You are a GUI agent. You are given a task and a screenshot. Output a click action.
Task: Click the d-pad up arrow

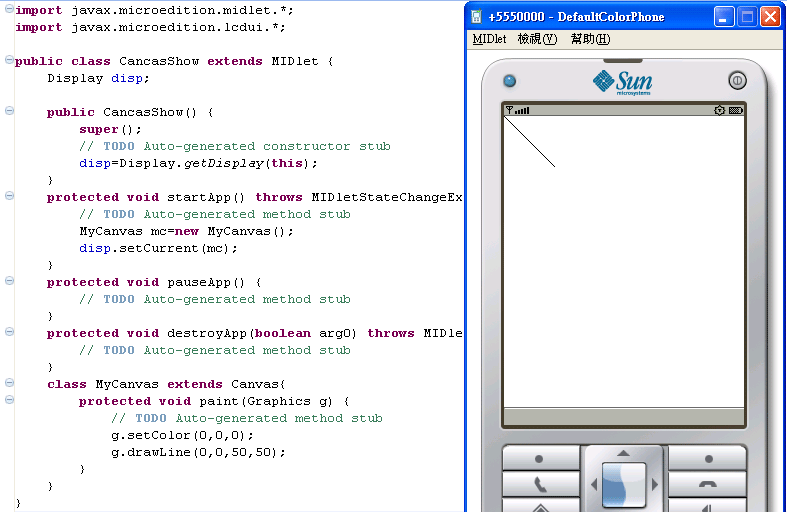[623, 453]
